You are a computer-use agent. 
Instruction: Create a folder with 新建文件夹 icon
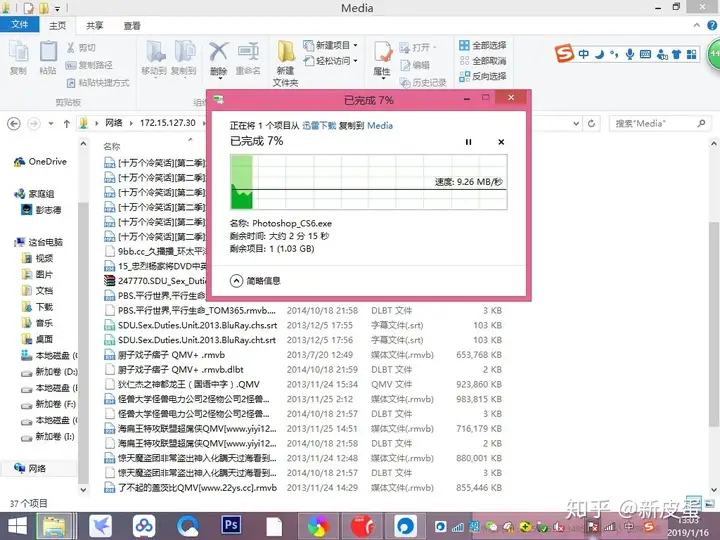(286, 62)
